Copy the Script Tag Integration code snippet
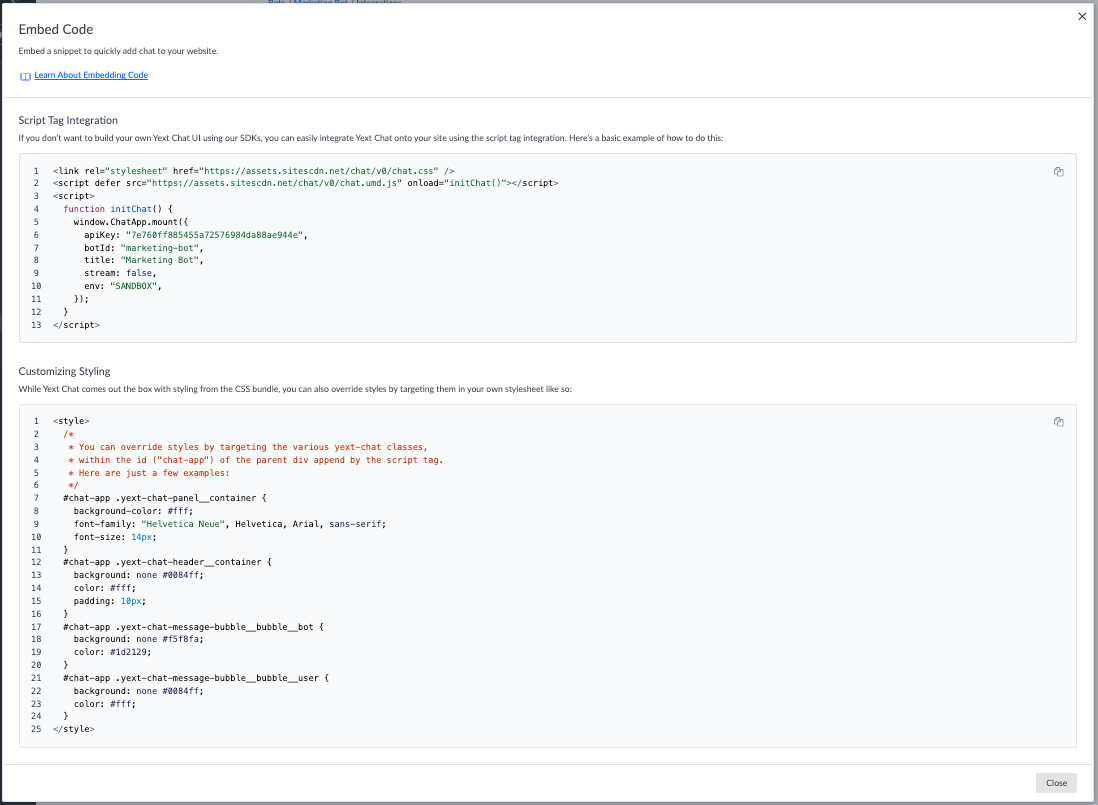 tap(1058, 172)
